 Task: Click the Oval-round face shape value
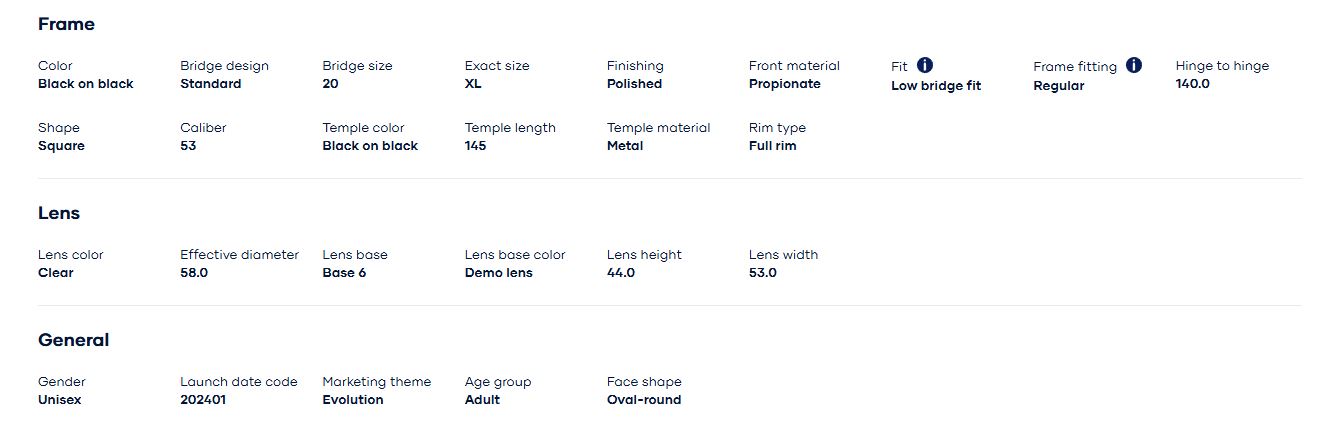(x=644, y=400)
